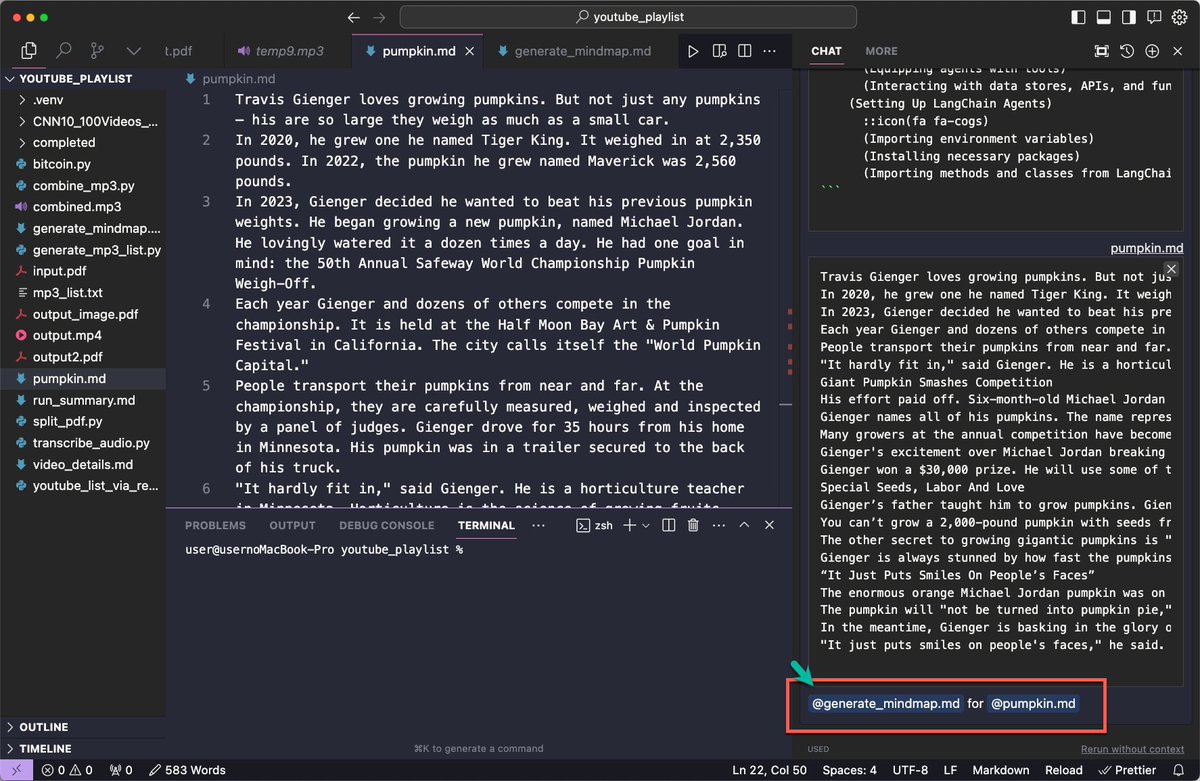
Task: Maximize panel with the up chevron
Action: pos(743,525)
